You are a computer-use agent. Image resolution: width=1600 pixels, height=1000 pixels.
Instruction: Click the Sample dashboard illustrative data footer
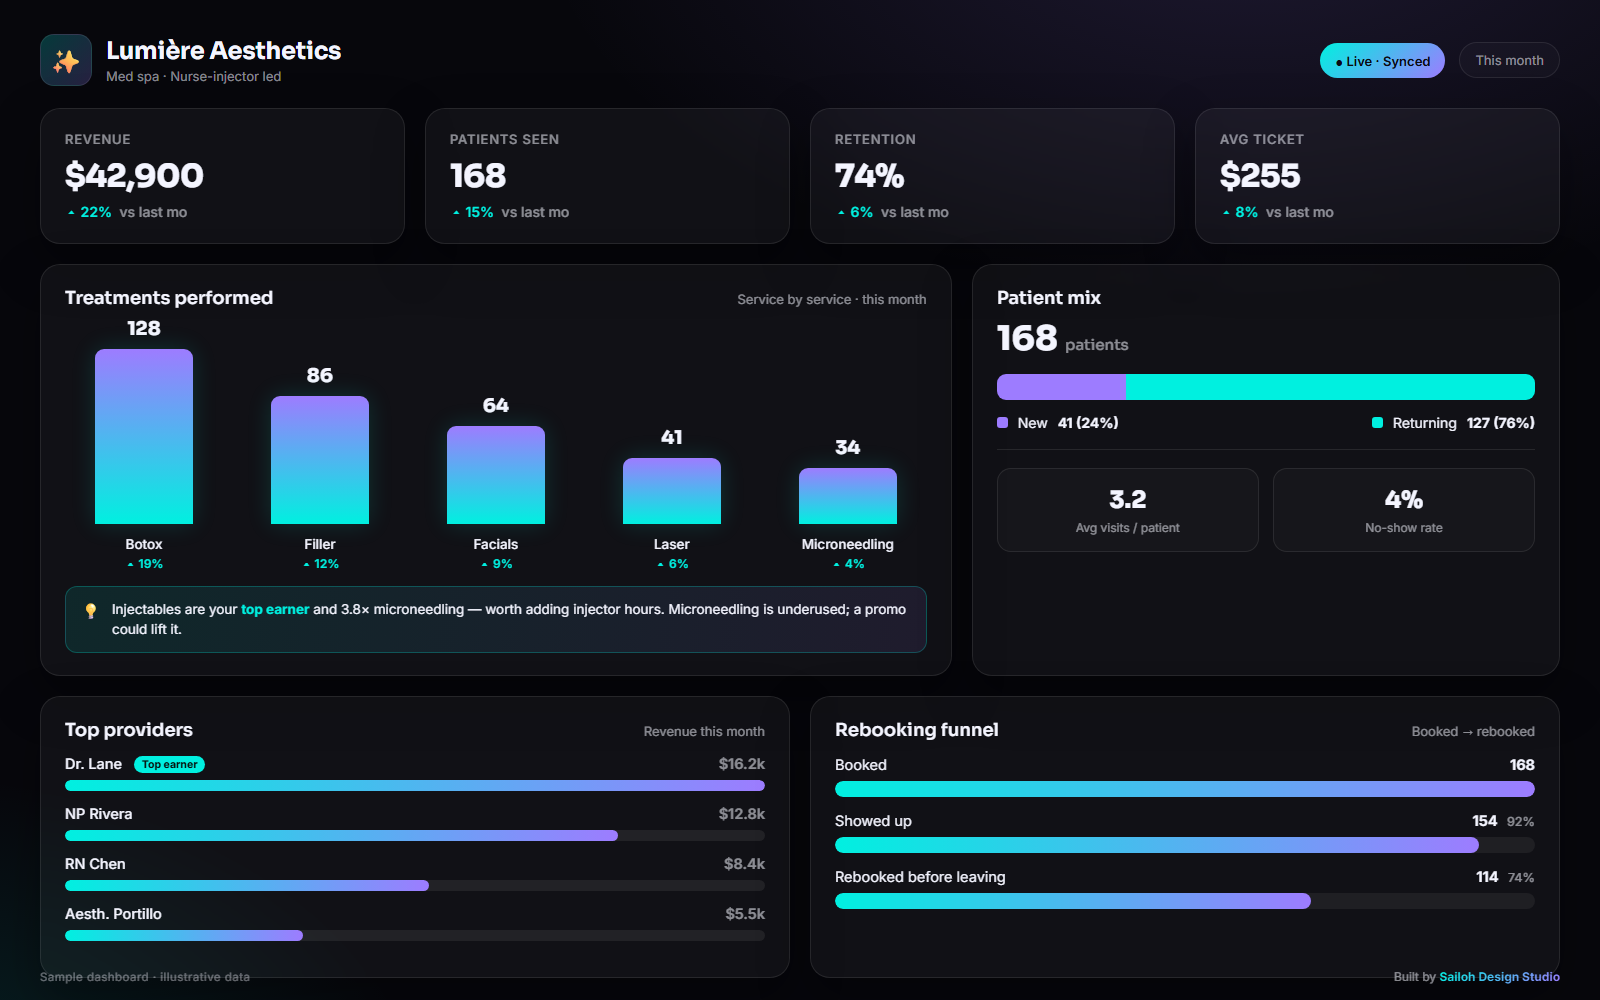(x=145, y=977)
